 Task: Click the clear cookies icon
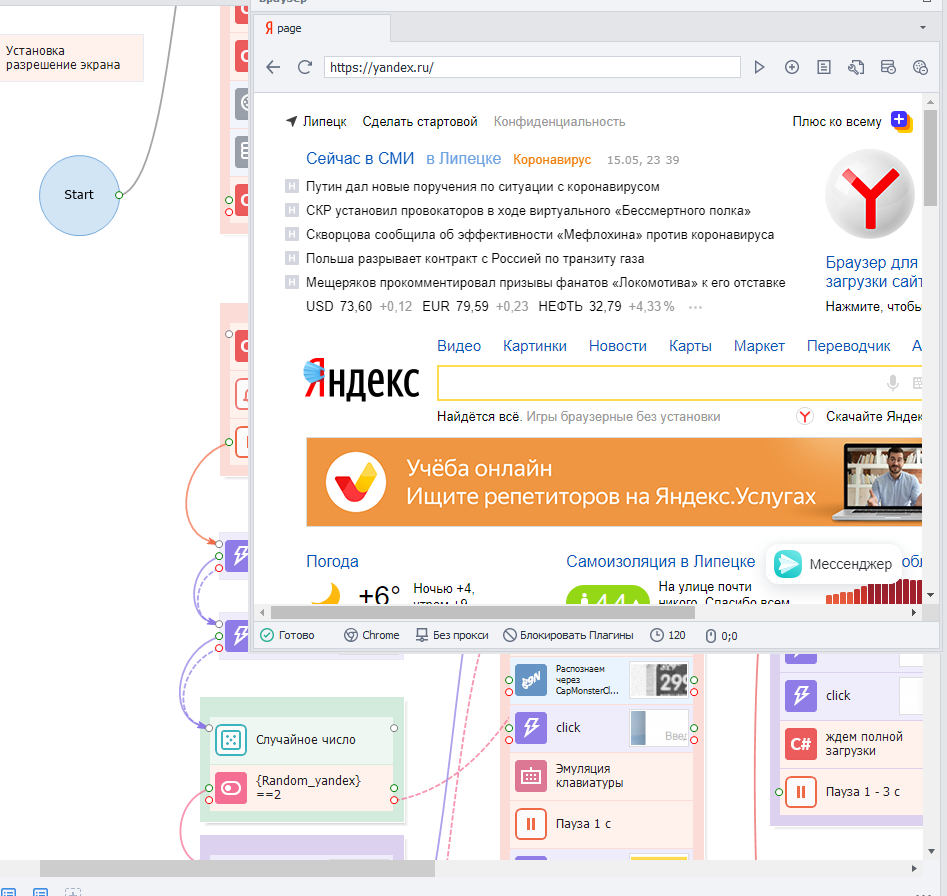(920, 67)
